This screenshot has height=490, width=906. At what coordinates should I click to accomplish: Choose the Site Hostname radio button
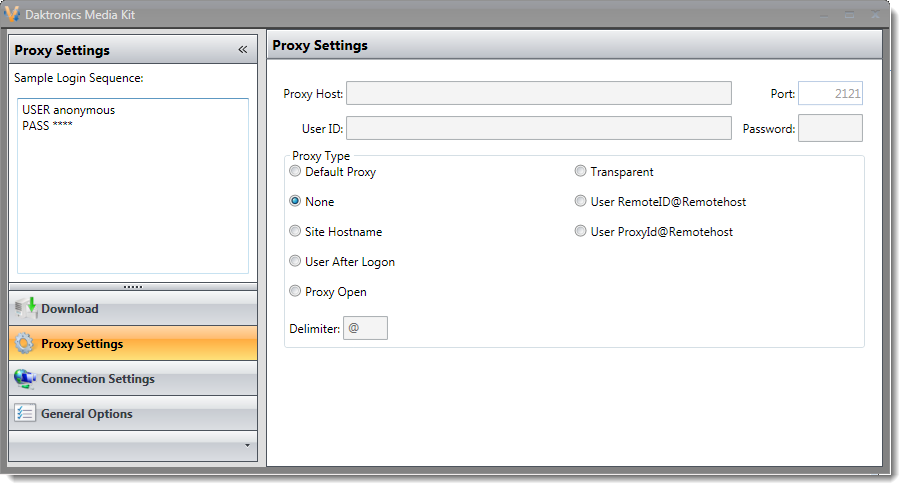pos(295,232)
